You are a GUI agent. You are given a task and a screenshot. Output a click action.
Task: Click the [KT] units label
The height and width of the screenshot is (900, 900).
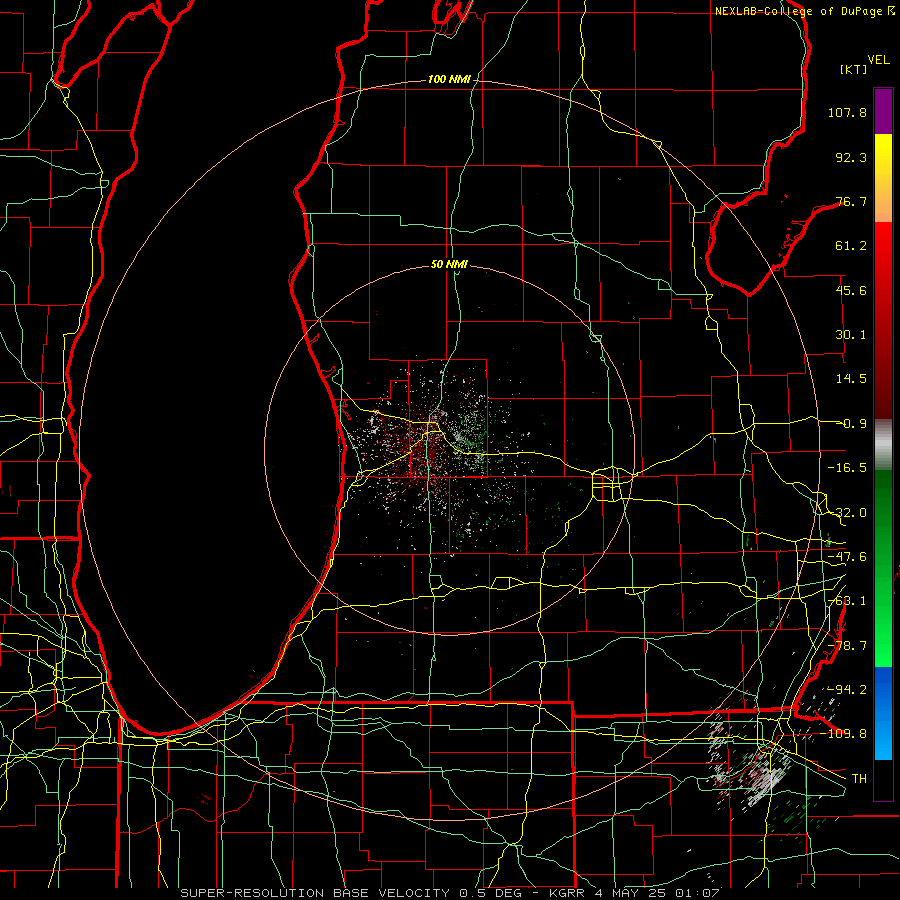click(x=854, y=69)
